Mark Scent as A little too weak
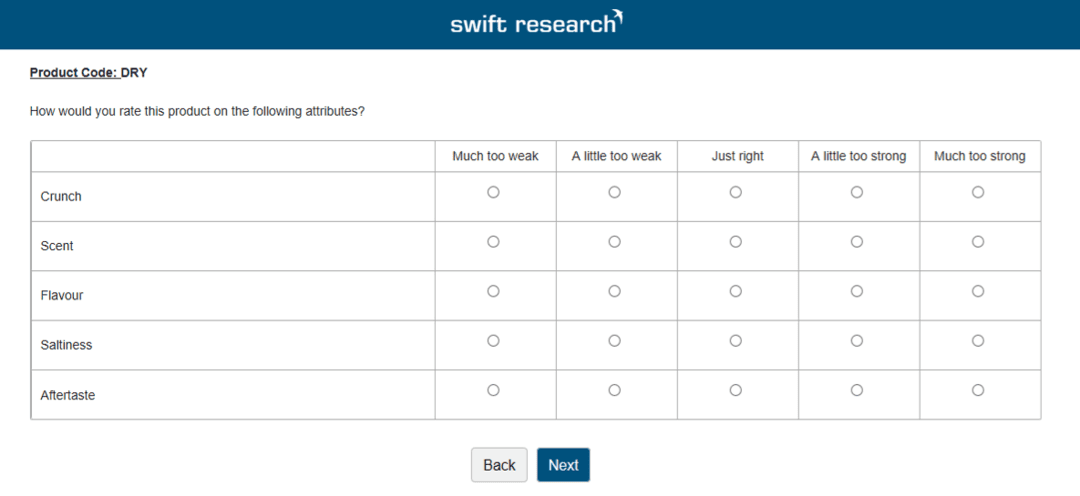This screenshot has width=1080, height=496. tap(615, 241)
